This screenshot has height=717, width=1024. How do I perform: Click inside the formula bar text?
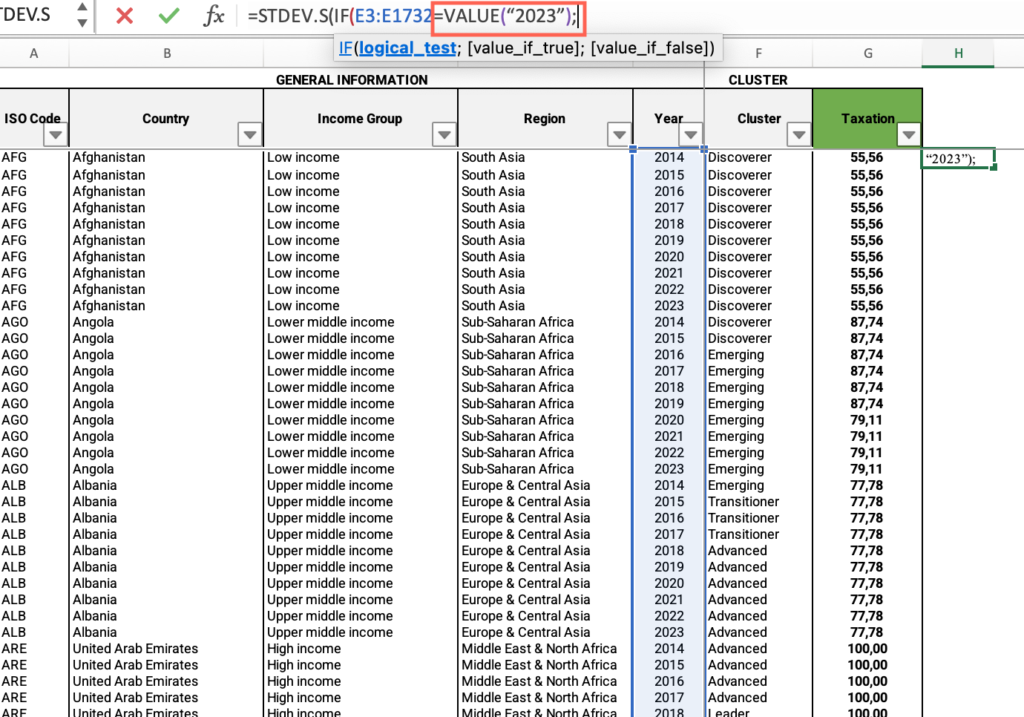pyautogui.click(x=411, y=16)
